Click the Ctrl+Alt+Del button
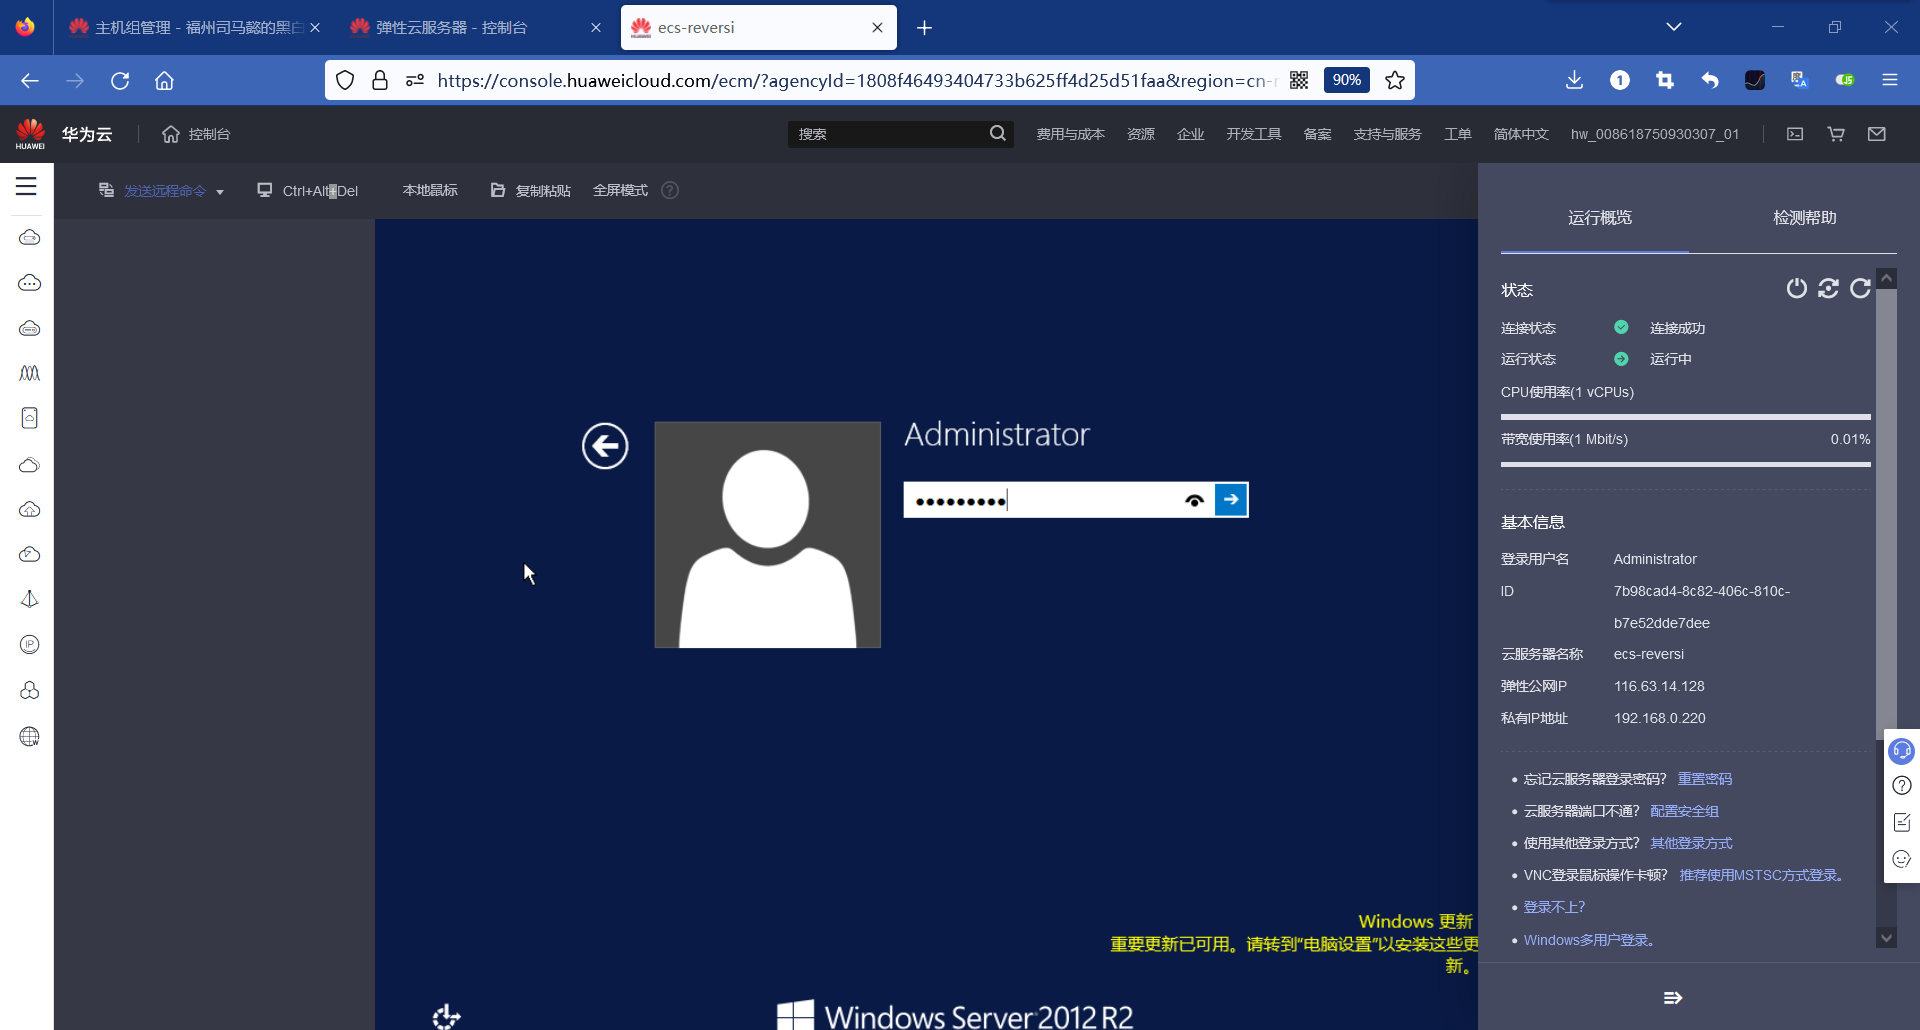 [307, 190]
